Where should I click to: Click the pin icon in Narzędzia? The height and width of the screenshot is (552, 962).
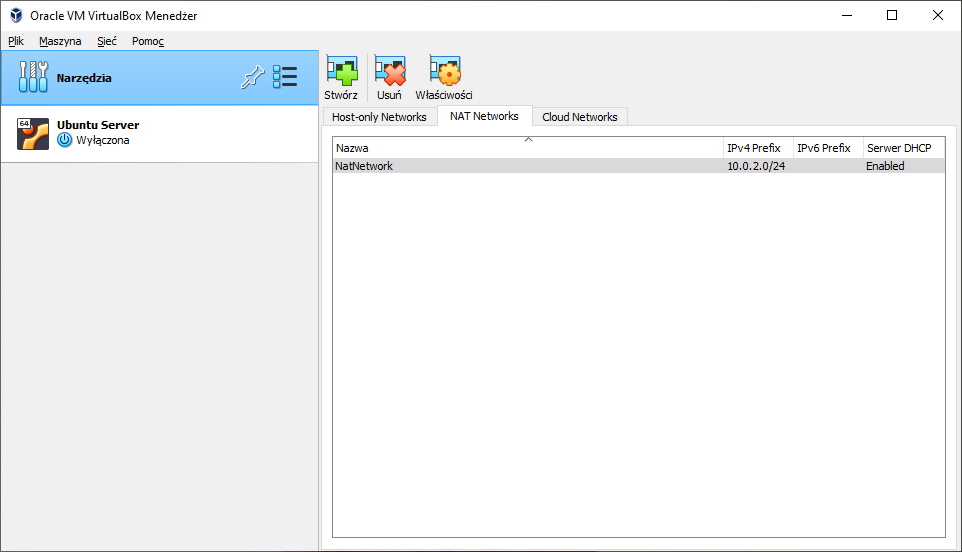[x=253, y=78]
